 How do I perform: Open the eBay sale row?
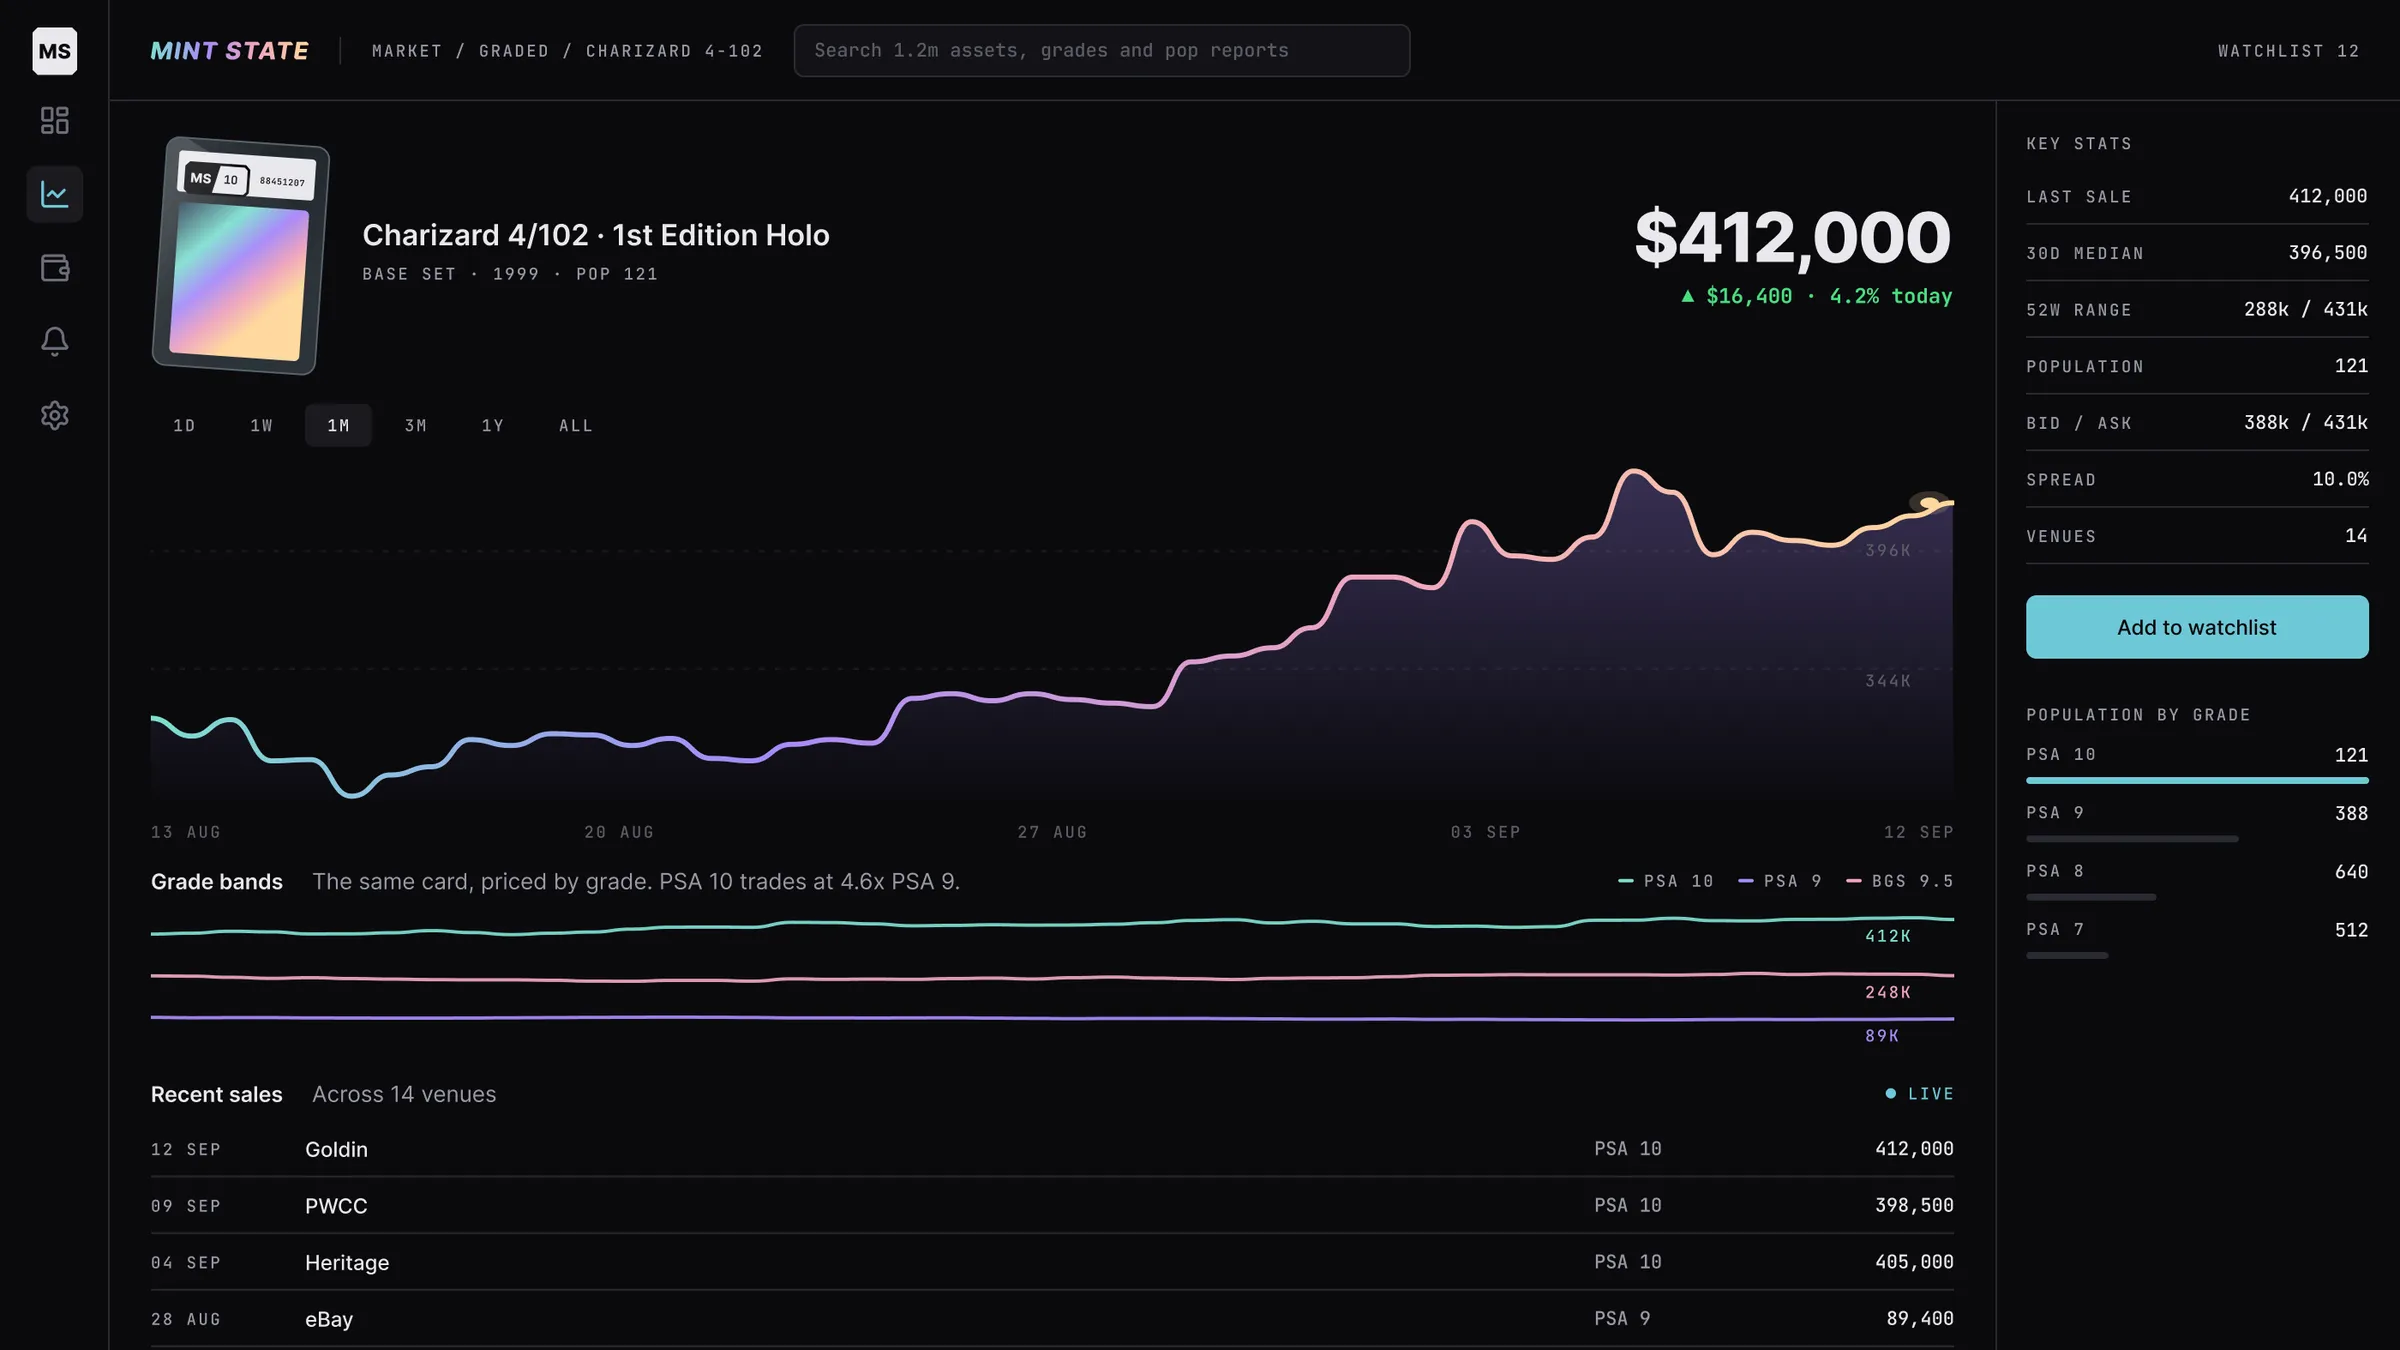[1052, 1319]
